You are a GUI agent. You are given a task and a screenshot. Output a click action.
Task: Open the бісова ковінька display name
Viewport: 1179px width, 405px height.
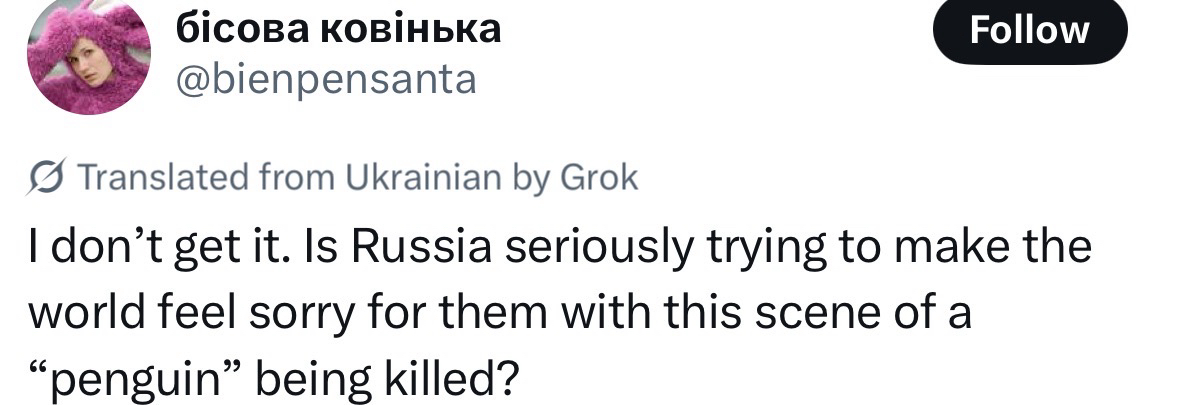[338, 30]
